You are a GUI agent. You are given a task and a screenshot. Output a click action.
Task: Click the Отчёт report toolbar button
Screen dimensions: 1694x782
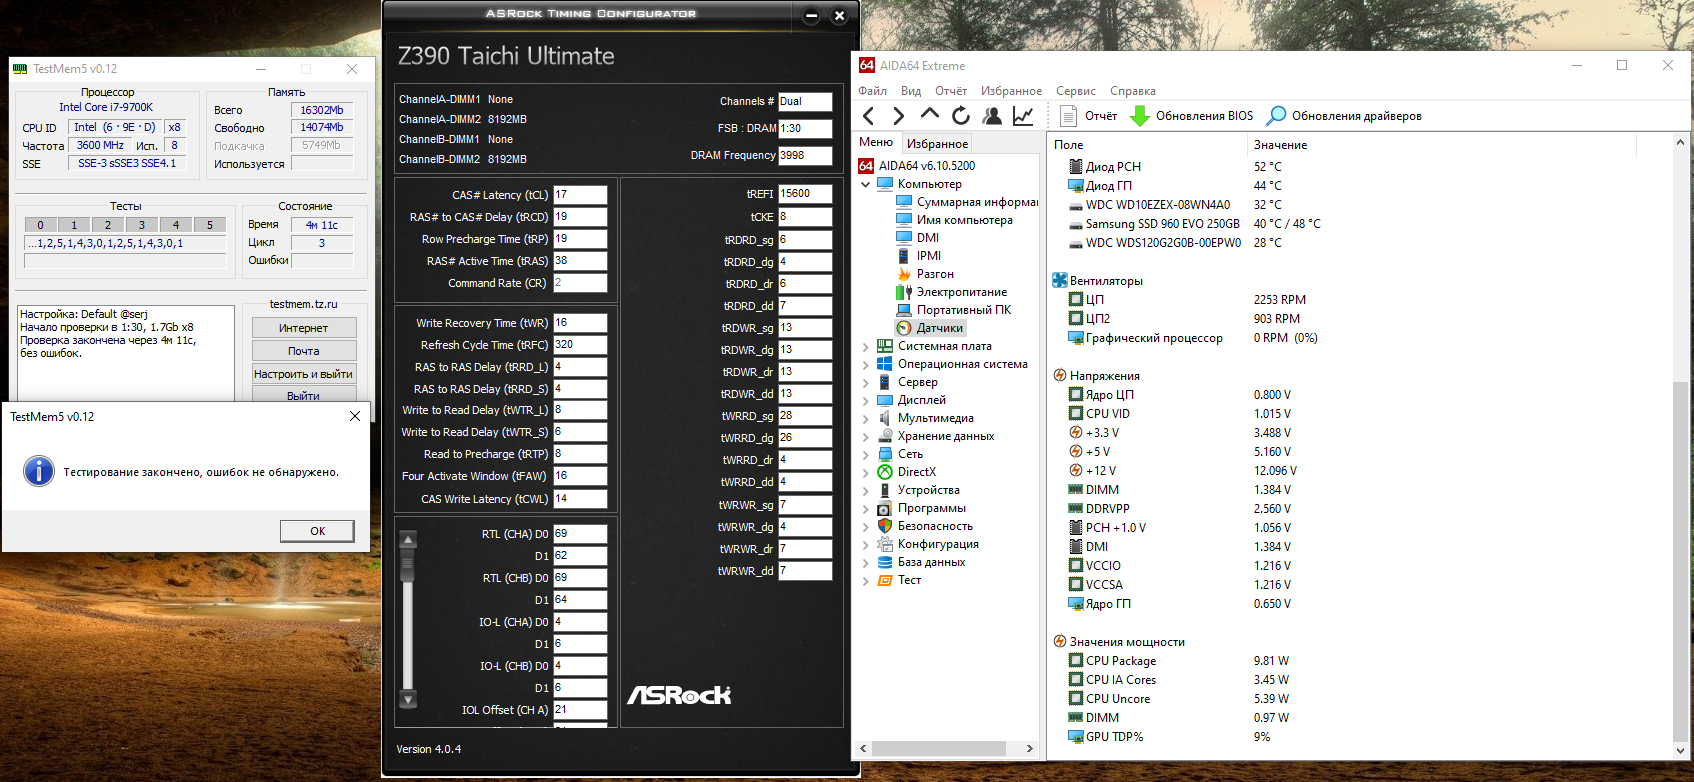1088,116
